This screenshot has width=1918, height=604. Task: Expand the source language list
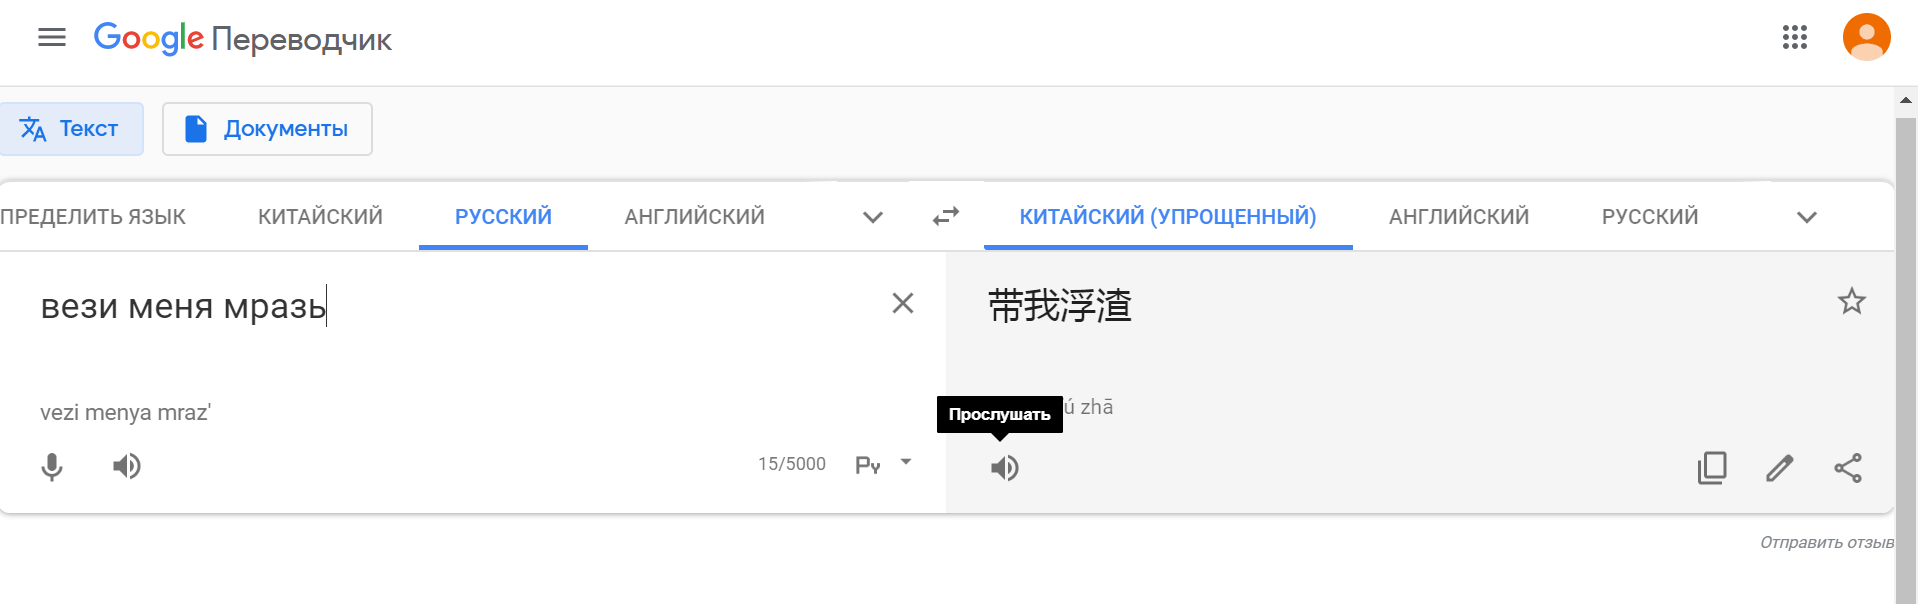tap(873, 217)
